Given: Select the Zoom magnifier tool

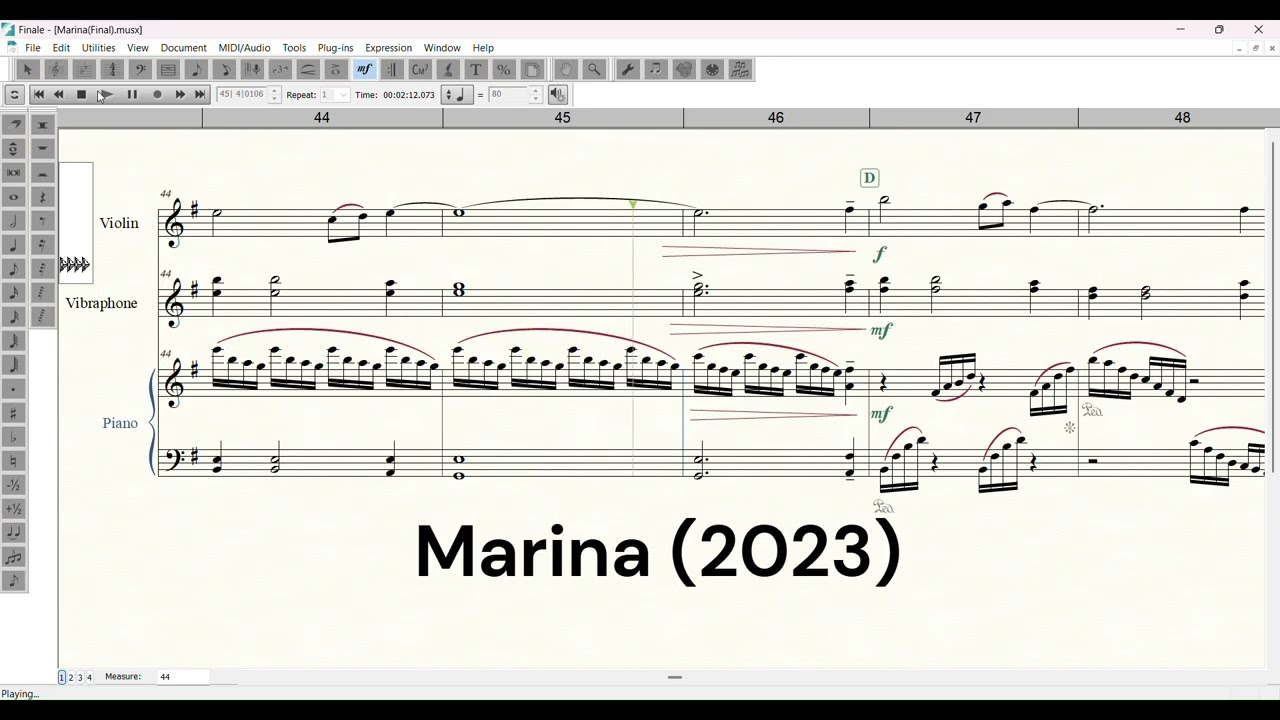Looking at the screenshot, I should (x=594, y=69).
